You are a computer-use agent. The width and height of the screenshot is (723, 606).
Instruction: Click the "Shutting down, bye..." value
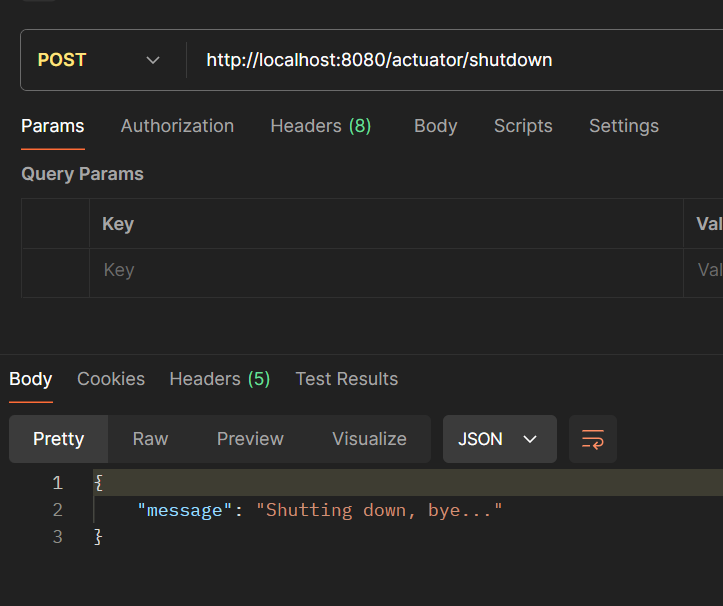pos(379,511)
